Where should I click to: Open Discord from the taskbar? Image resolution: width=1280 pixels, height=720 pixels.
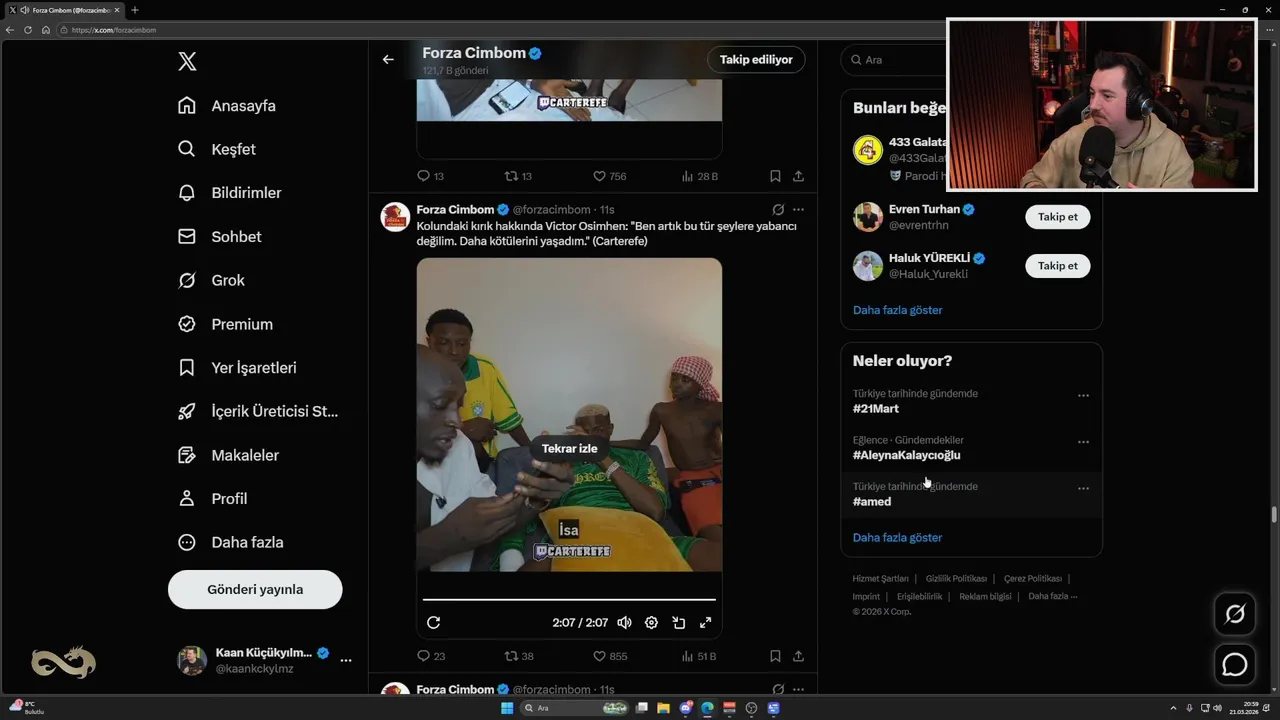click(686, 708)
